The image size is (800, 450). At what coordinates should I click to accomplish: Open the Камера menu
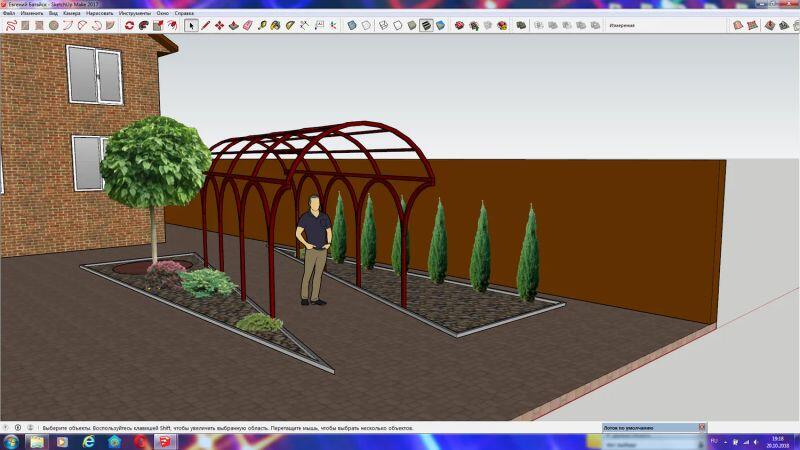pyautogui.click(x=71, y=13)
